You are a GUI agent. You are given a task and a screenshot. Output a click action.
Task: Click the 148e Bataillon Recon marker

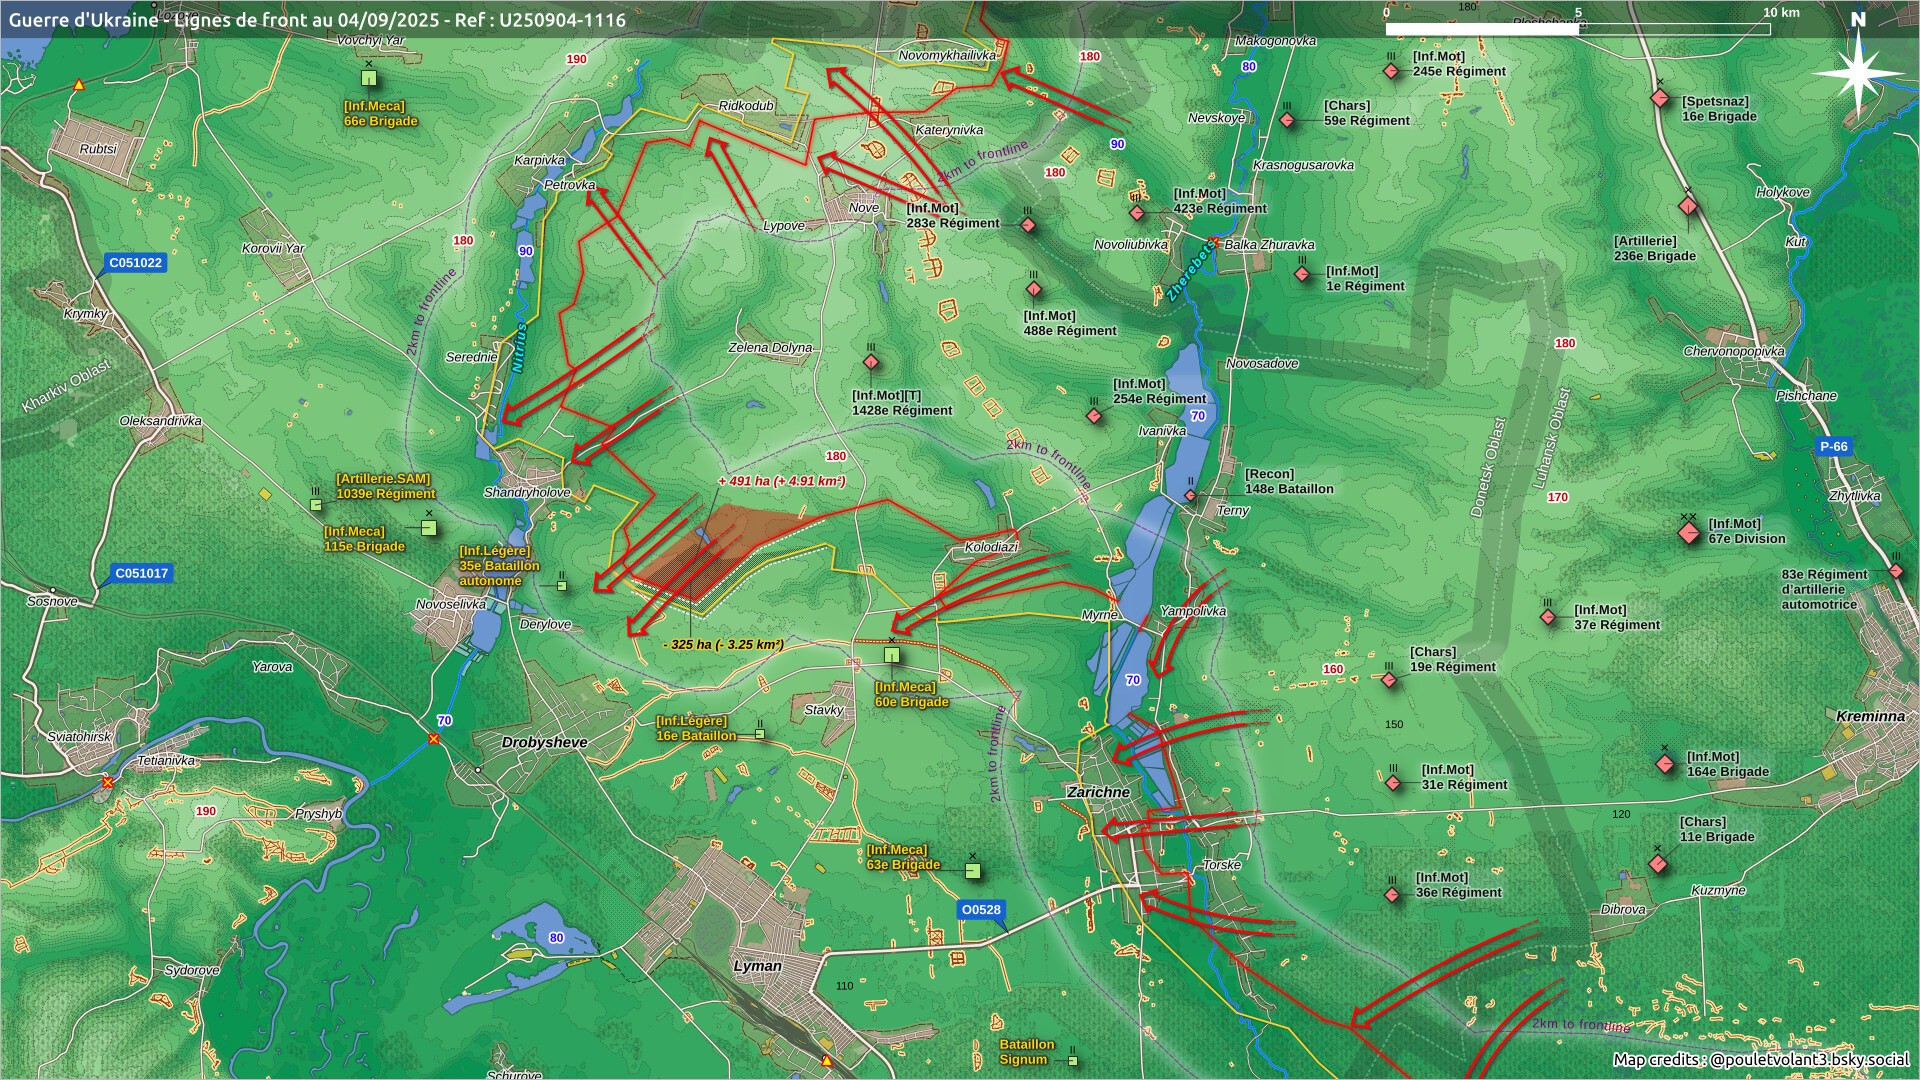1190,494
